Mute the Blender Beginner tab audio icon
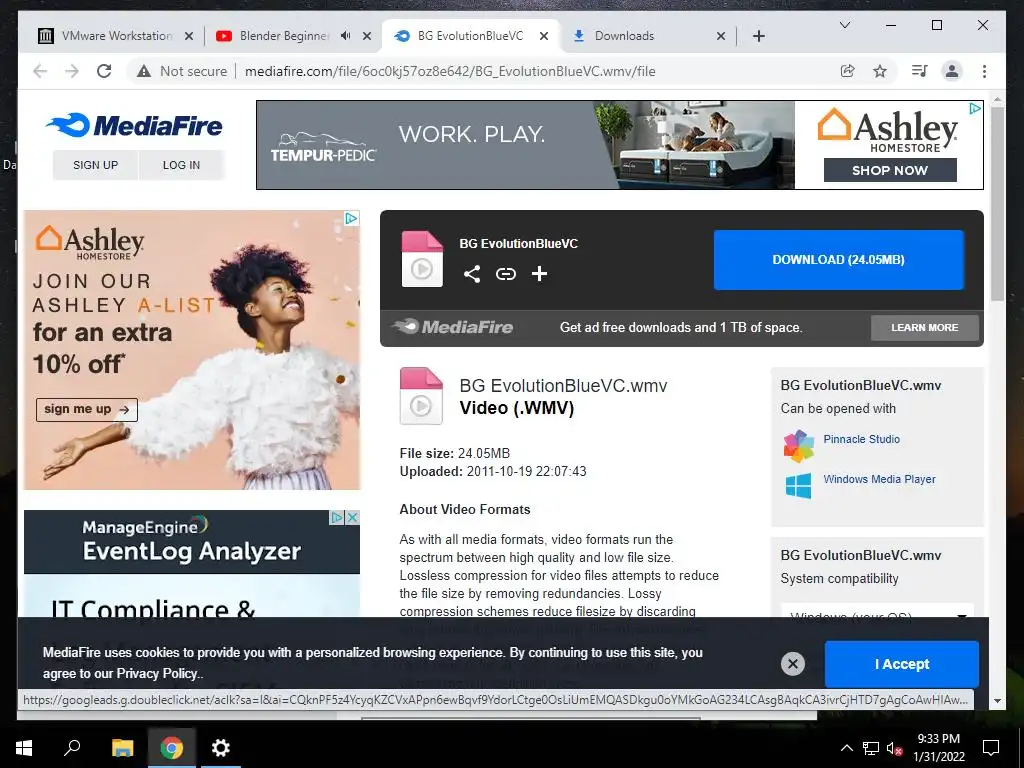This screenshot has height=768, width=1024. click(345, 36)
